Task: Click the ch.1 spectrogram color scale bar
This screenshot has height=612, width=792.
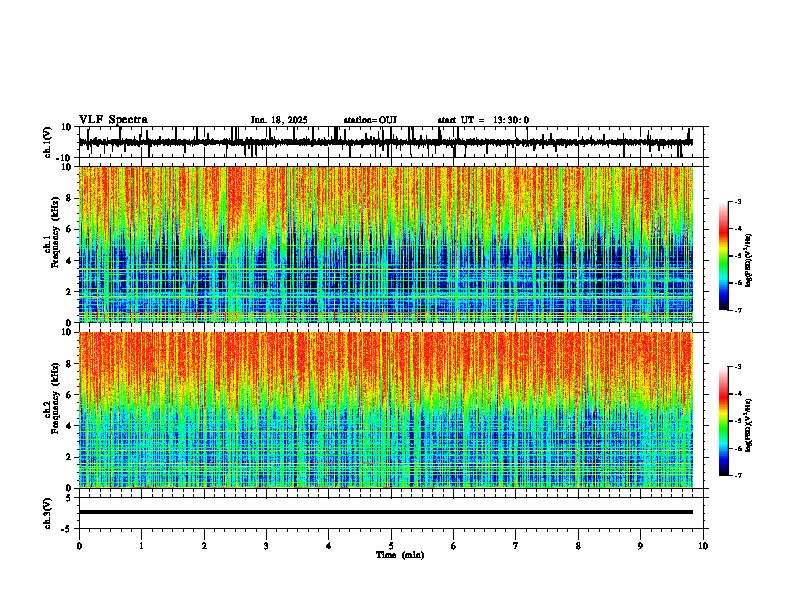Action: coord(724,256)
